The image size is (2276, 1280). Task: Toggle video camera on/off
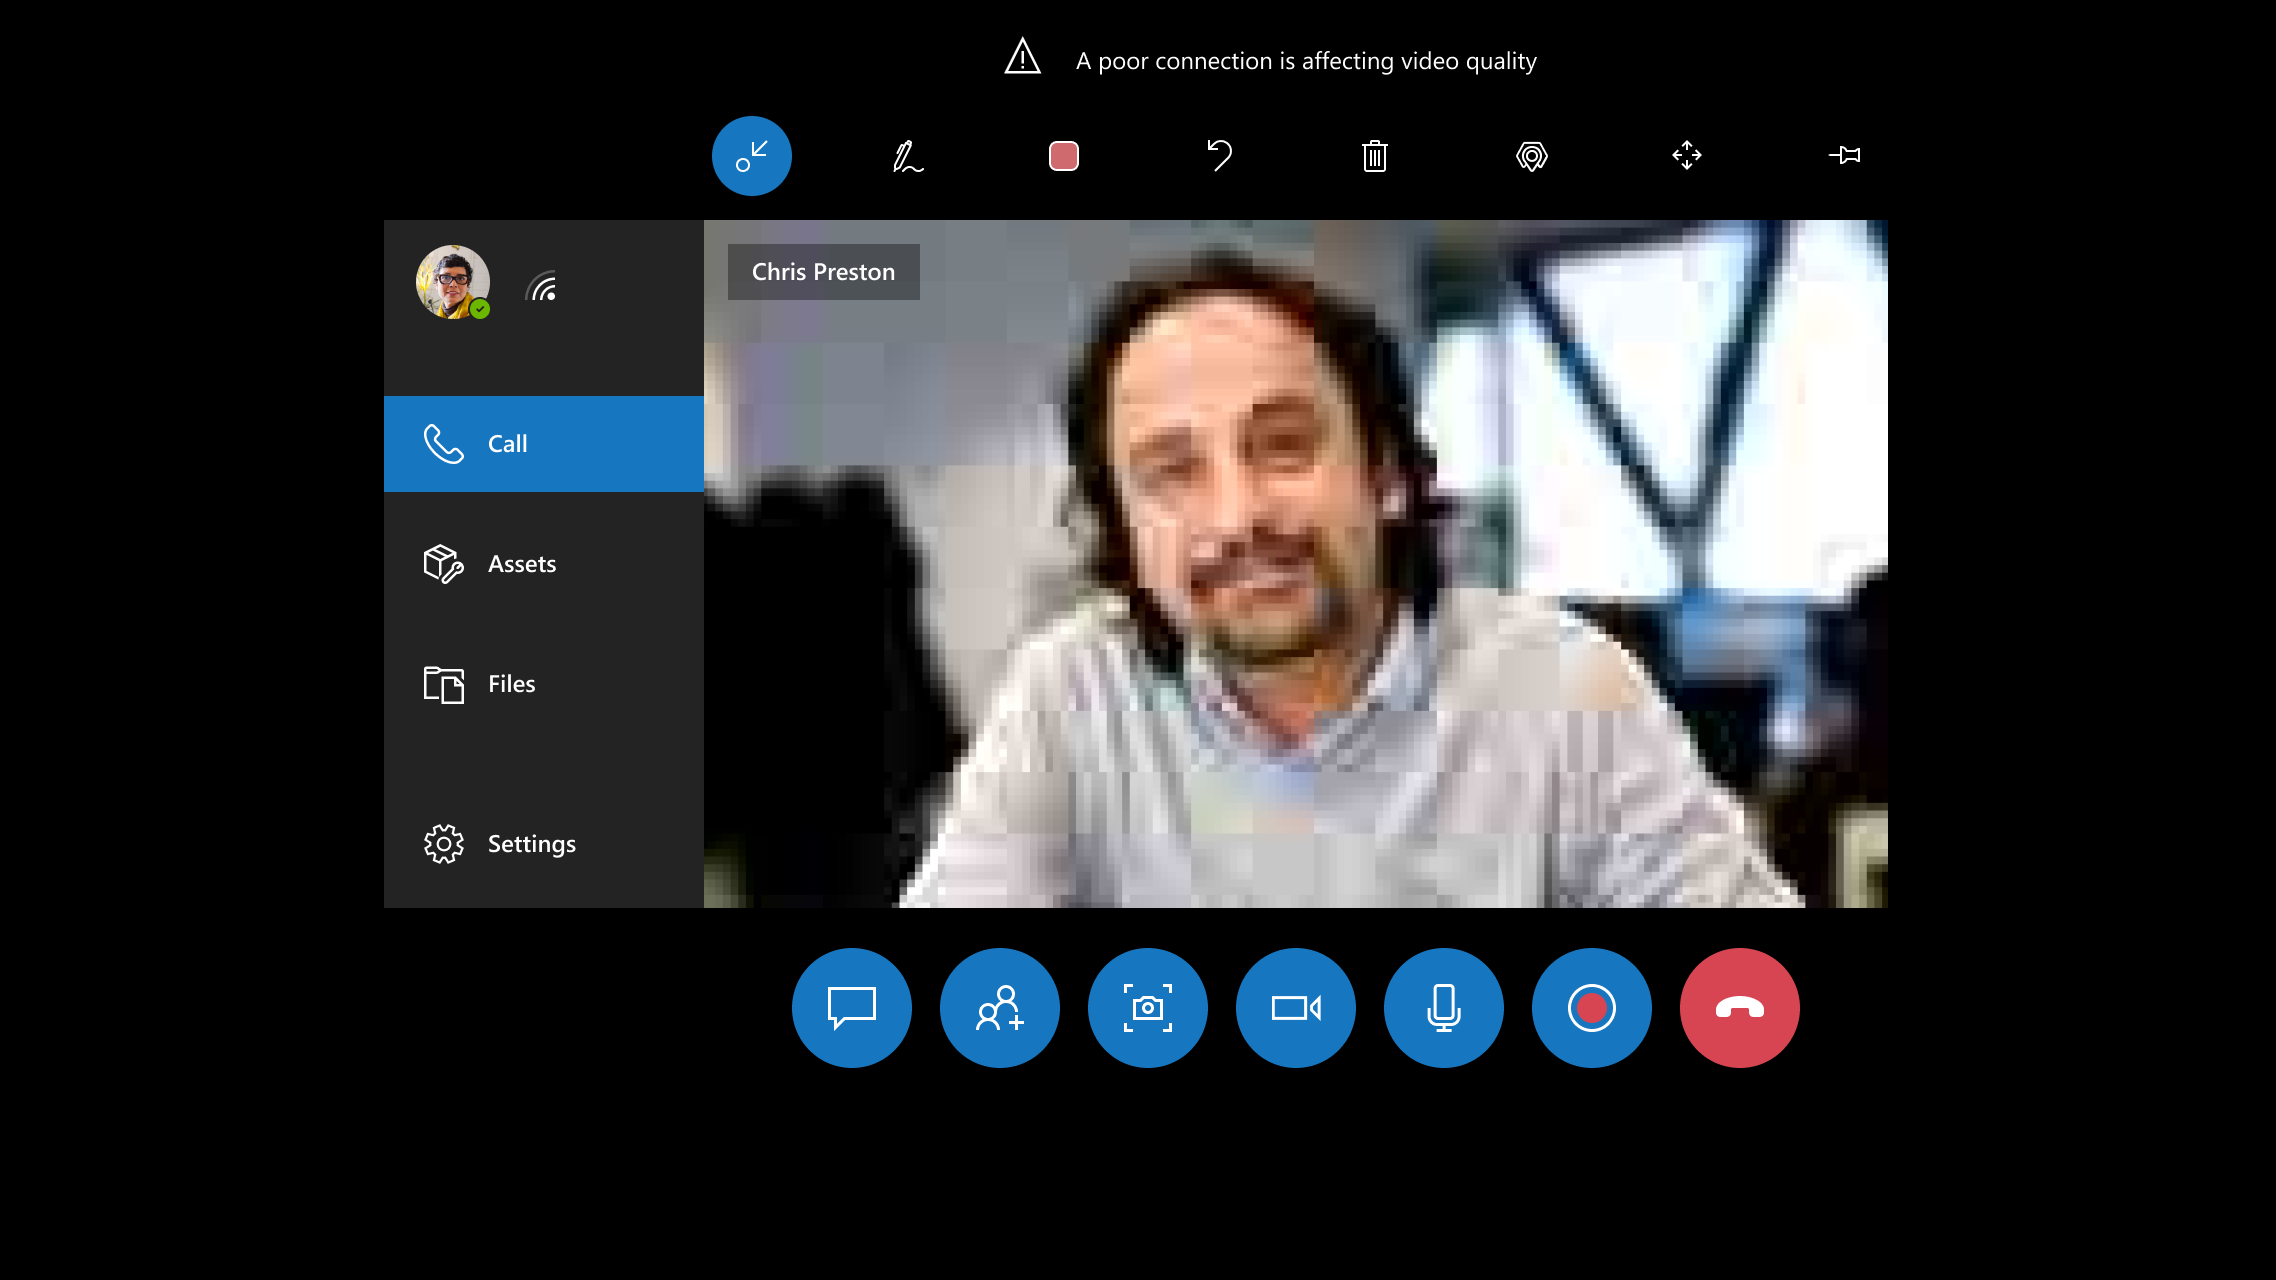pyautogui.click(x=1296, y=1008)
